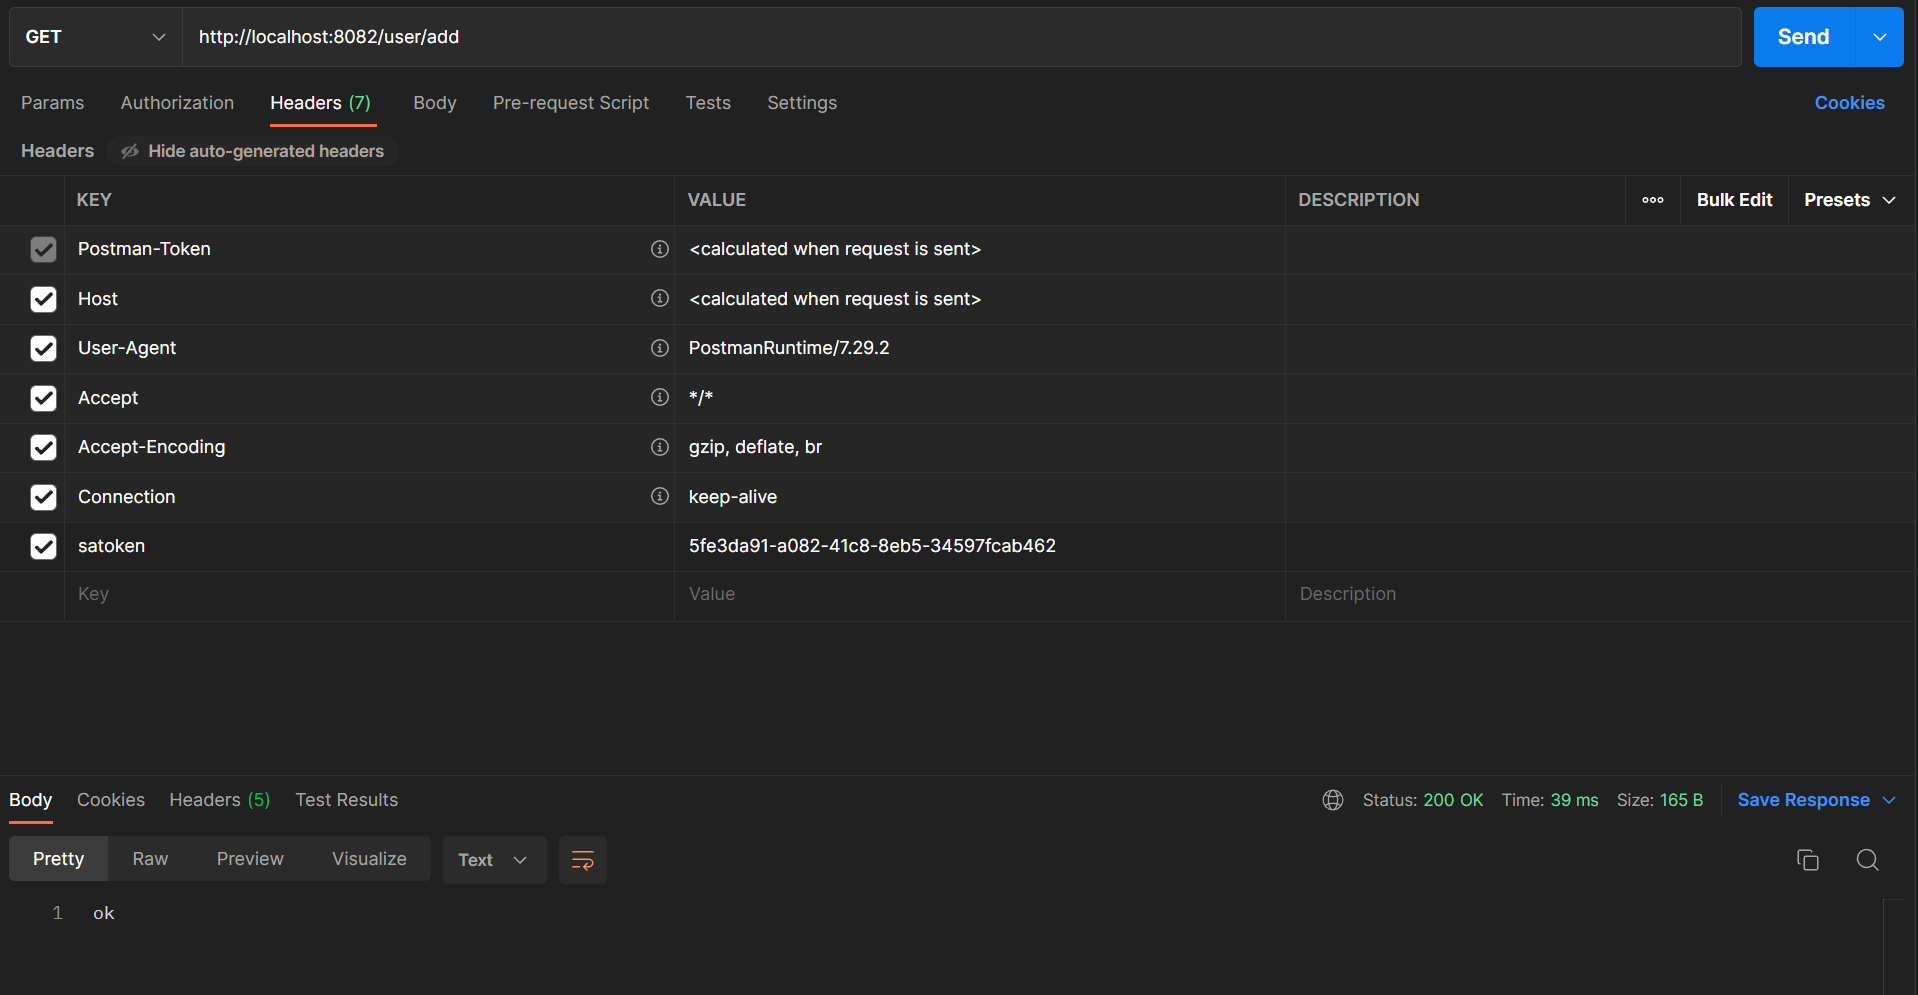Expand the Presets dropdown
Screen dimensions: 1918x995
click(1849, 200)
